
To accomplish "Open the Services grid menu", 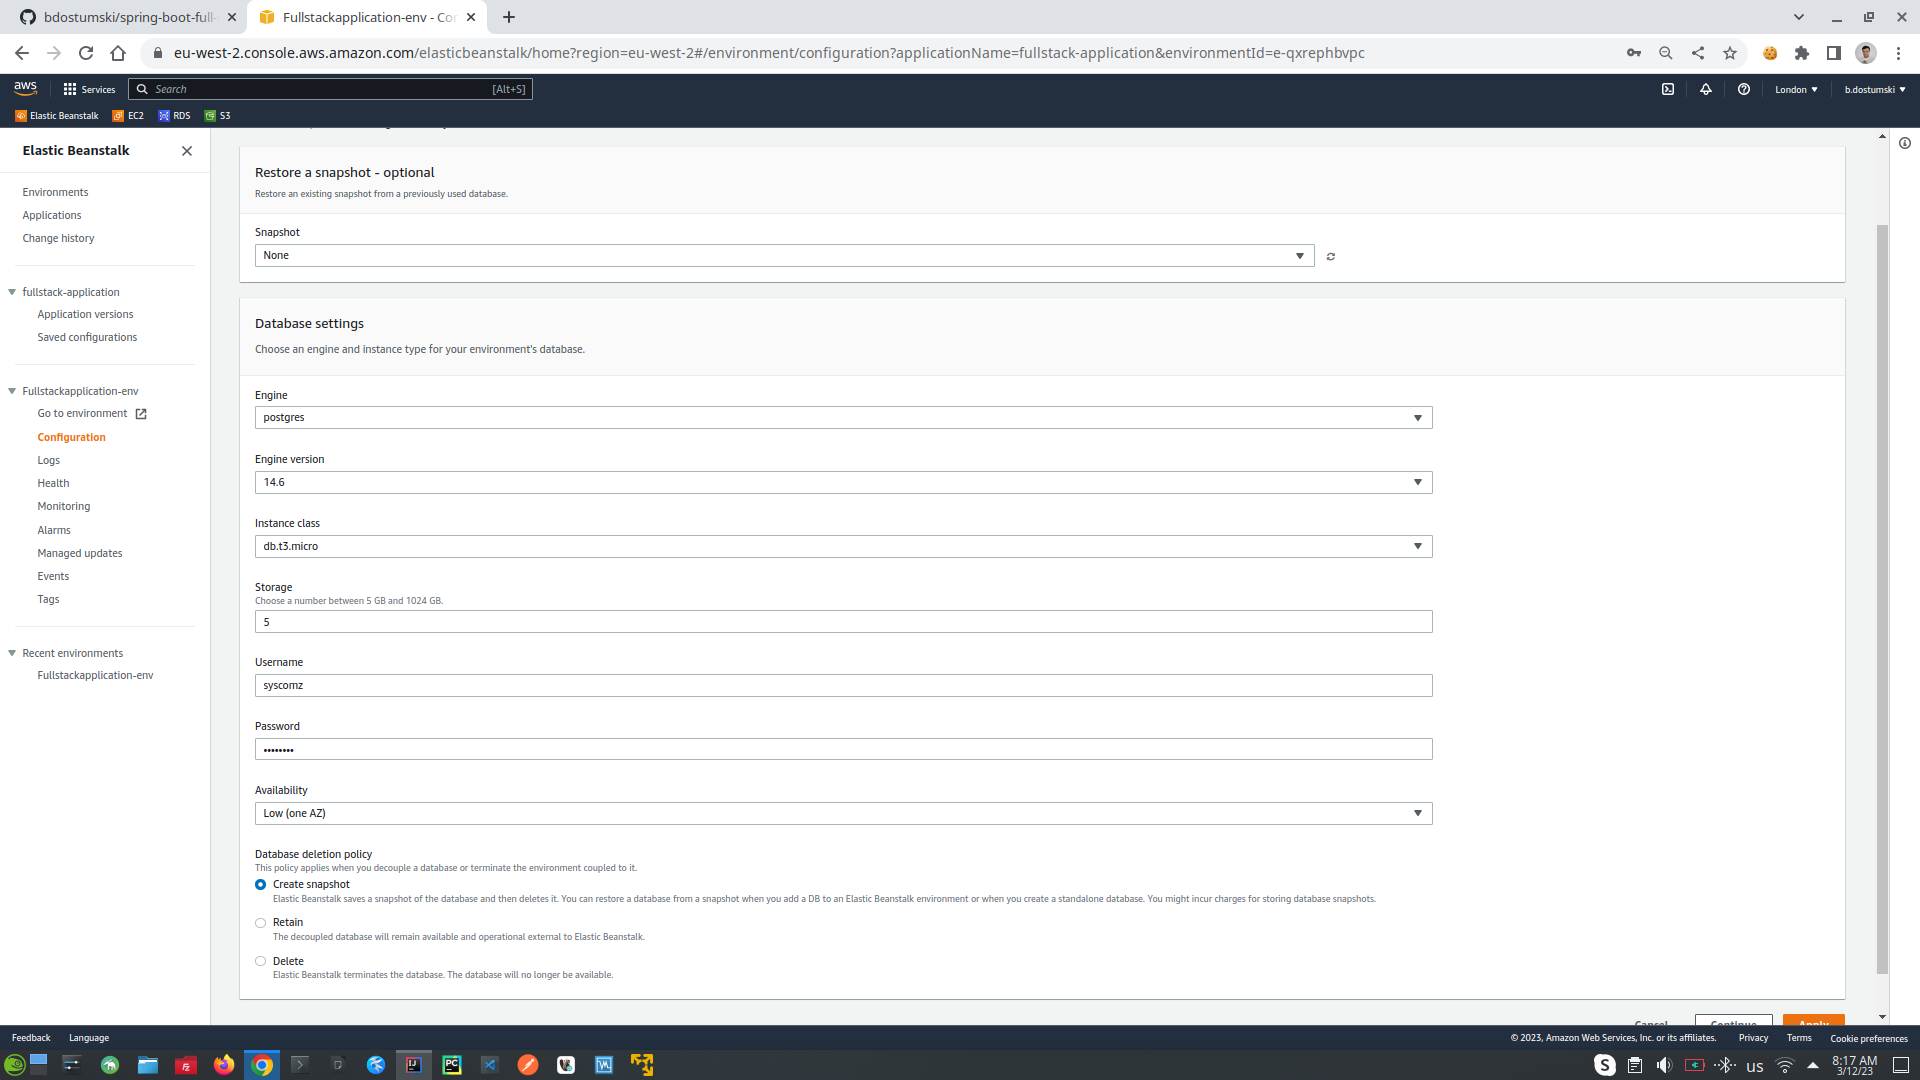I will pos(89,89).
